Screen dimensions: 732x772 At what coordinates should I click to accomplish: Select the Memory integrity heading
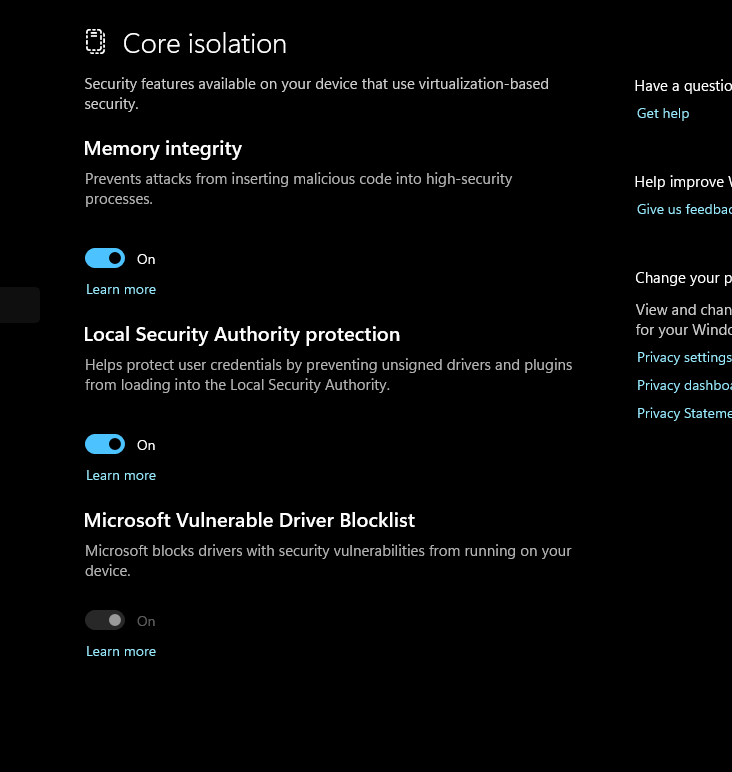pyautogui.click(x=163, y=149)
